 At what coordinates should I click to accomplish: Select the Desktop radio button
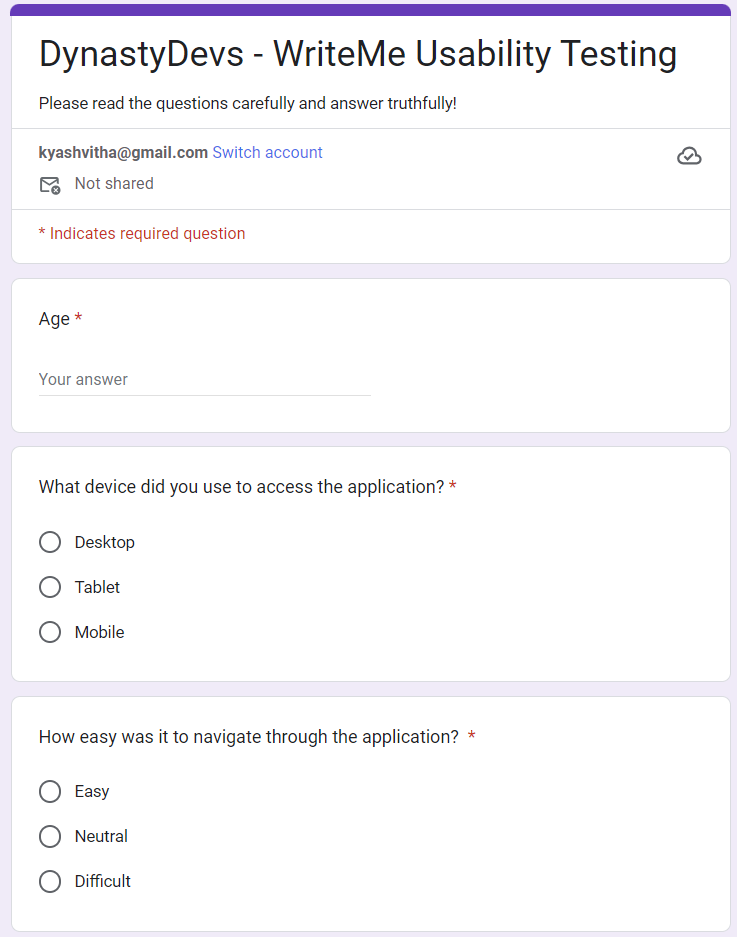[x=50, y=542]
